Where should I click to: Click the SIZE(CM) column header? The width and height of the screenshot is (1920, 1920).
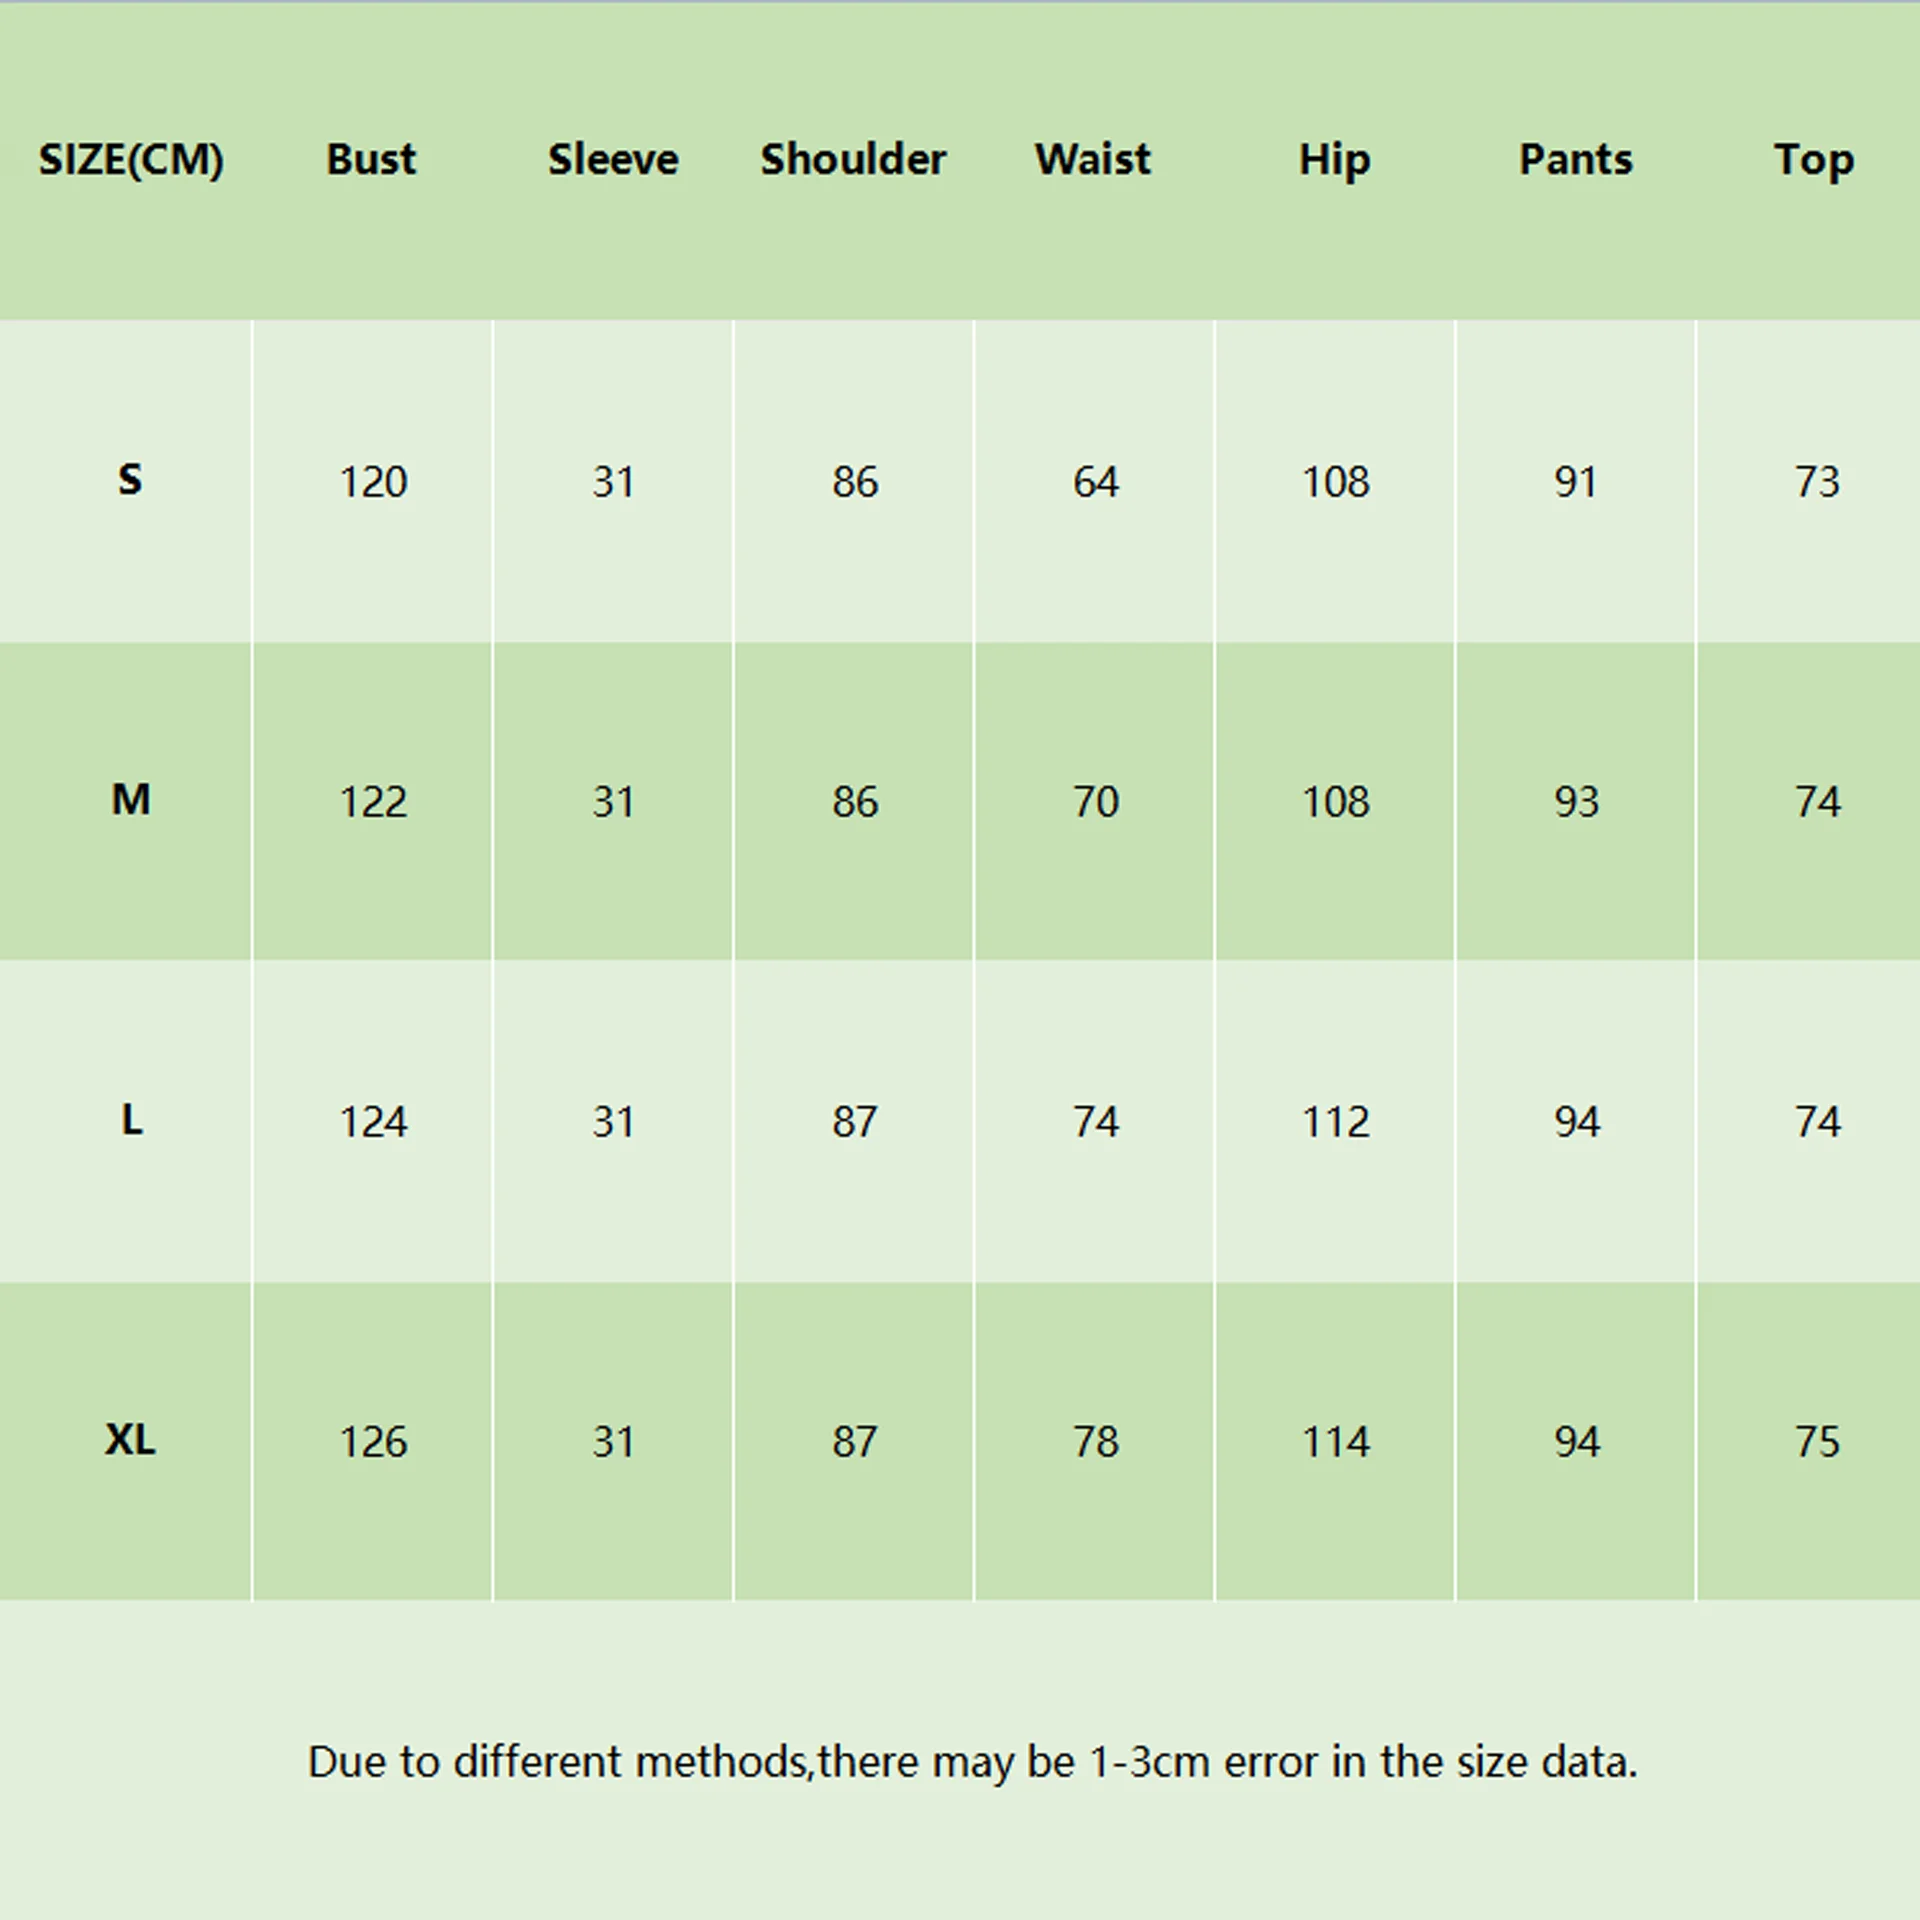131,160
